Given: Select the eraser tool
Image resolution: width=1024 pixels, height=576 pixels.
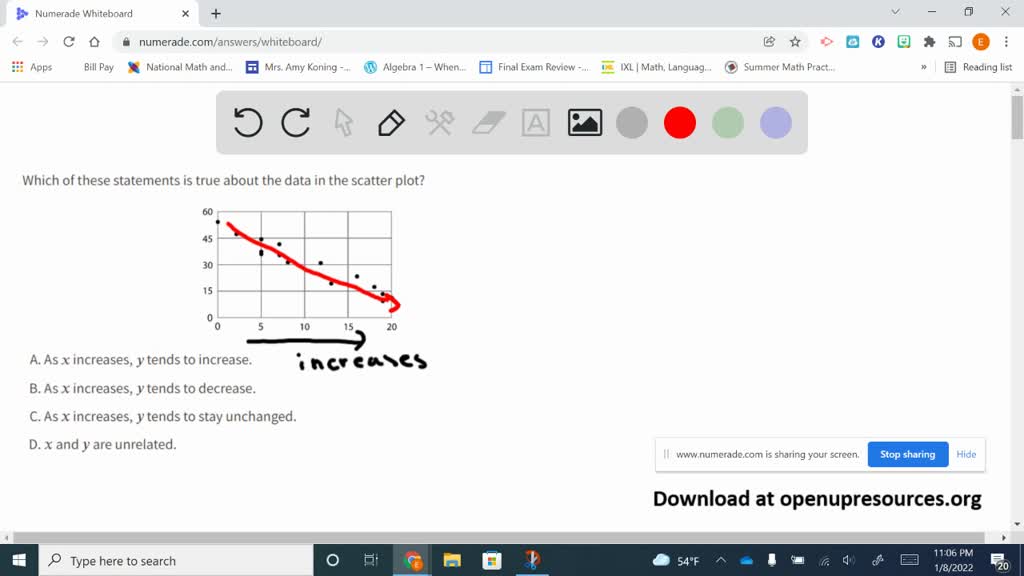Looking at the screenshot, I should click(x=488, y=122).
